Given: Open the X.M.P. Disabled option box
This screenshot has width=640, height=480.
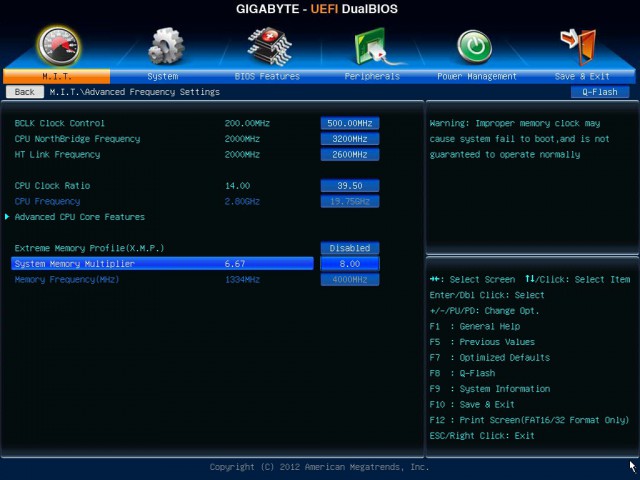Looking at the screenshot, I should (x=350, y=248).
